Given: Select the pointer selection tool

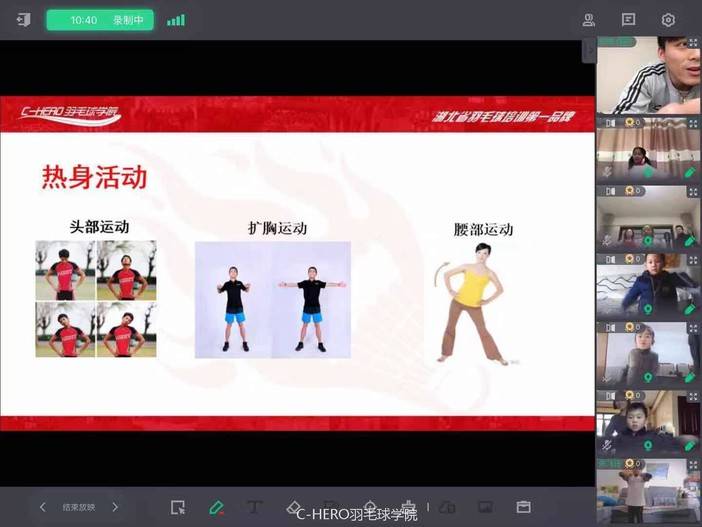Looking at the screenshot, I should point(178,507).
